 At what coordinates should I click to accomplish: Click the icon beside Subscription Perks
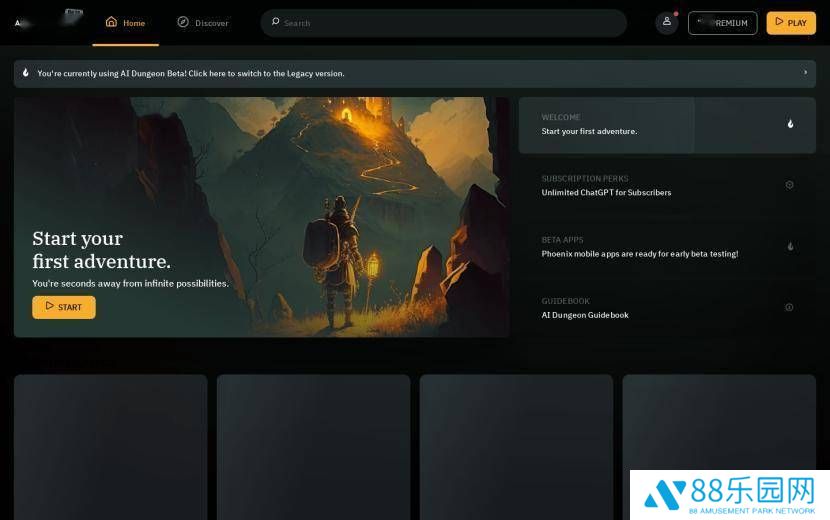coord(789,185)
